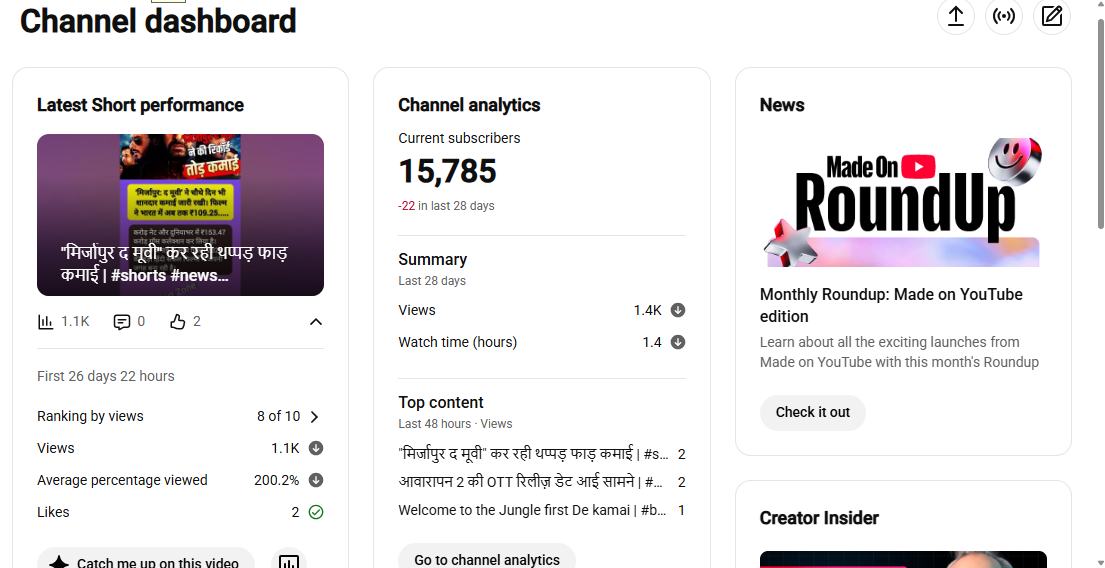
Task: Click the 15,785 subscribers count
Action: click(x=447, y=172)
